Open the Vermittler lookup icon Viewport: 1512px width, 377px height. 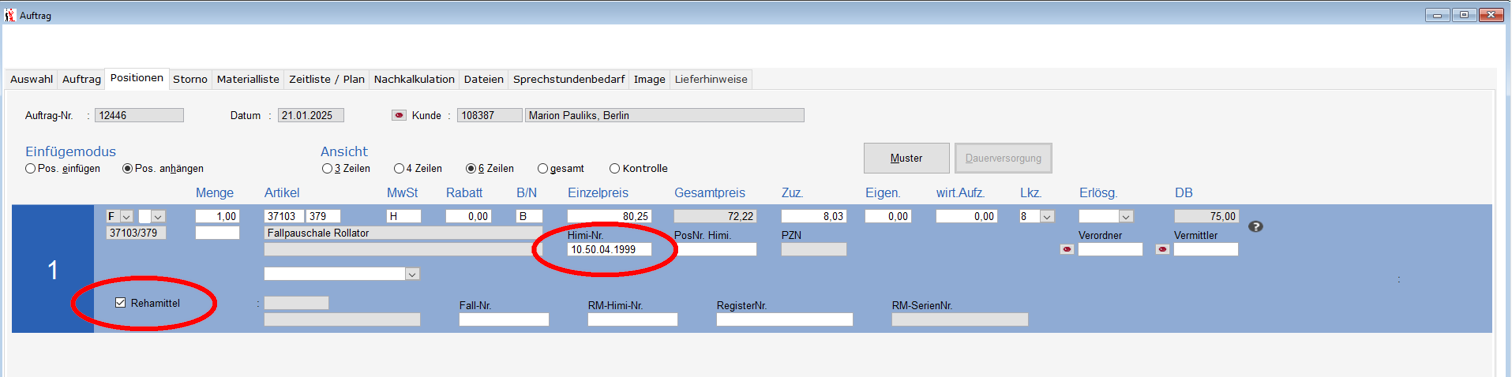[1163, 250]
